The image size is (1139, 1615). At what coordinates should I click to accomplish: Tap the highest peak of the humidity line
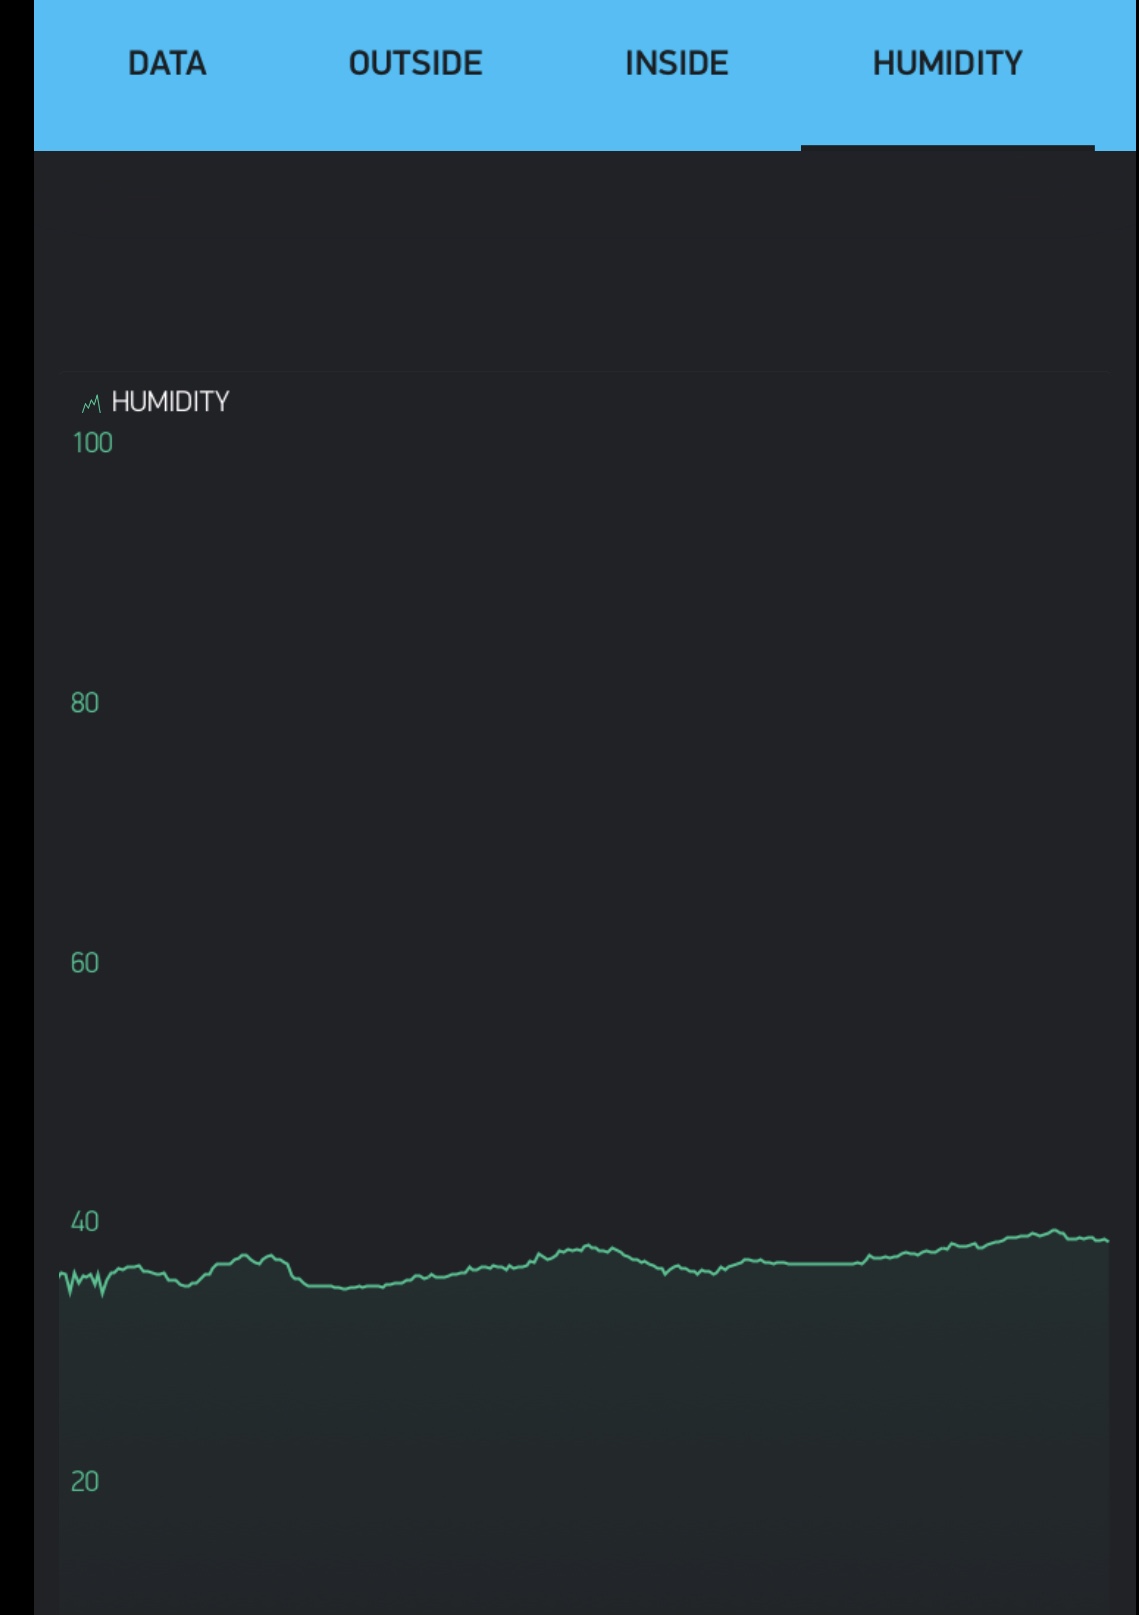coord(1054,1231)
